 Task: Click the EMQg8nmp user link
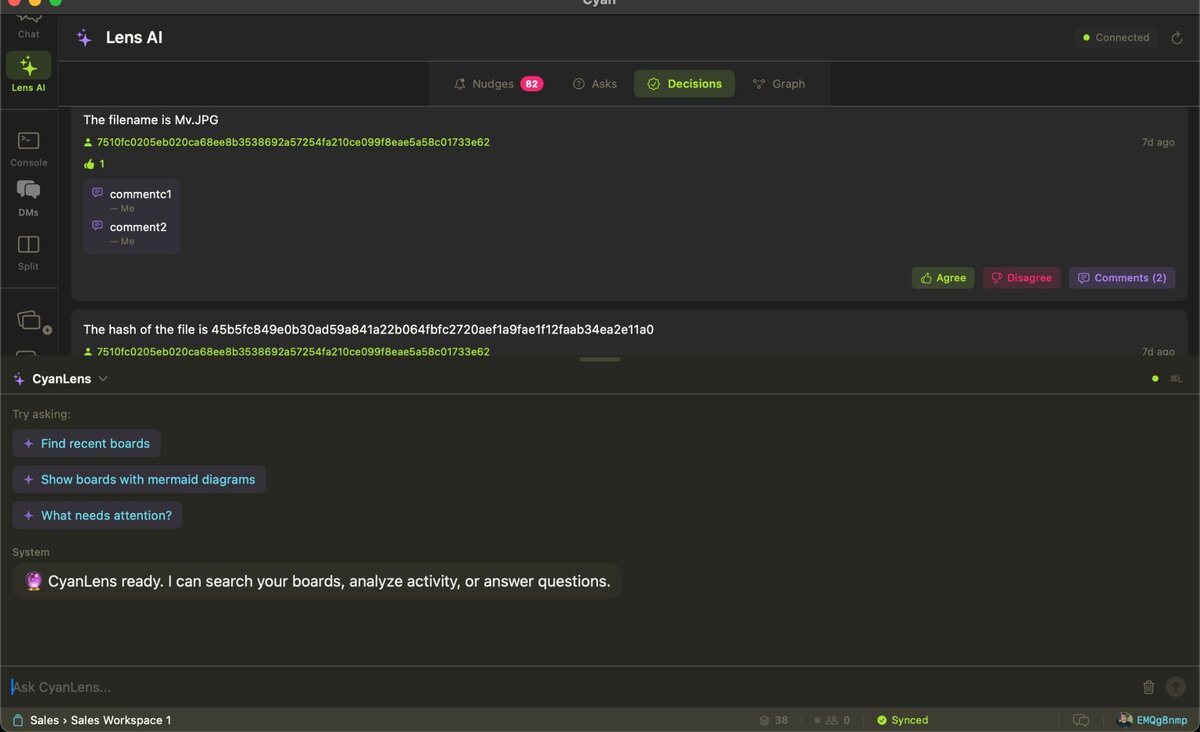coord(1160,719)
